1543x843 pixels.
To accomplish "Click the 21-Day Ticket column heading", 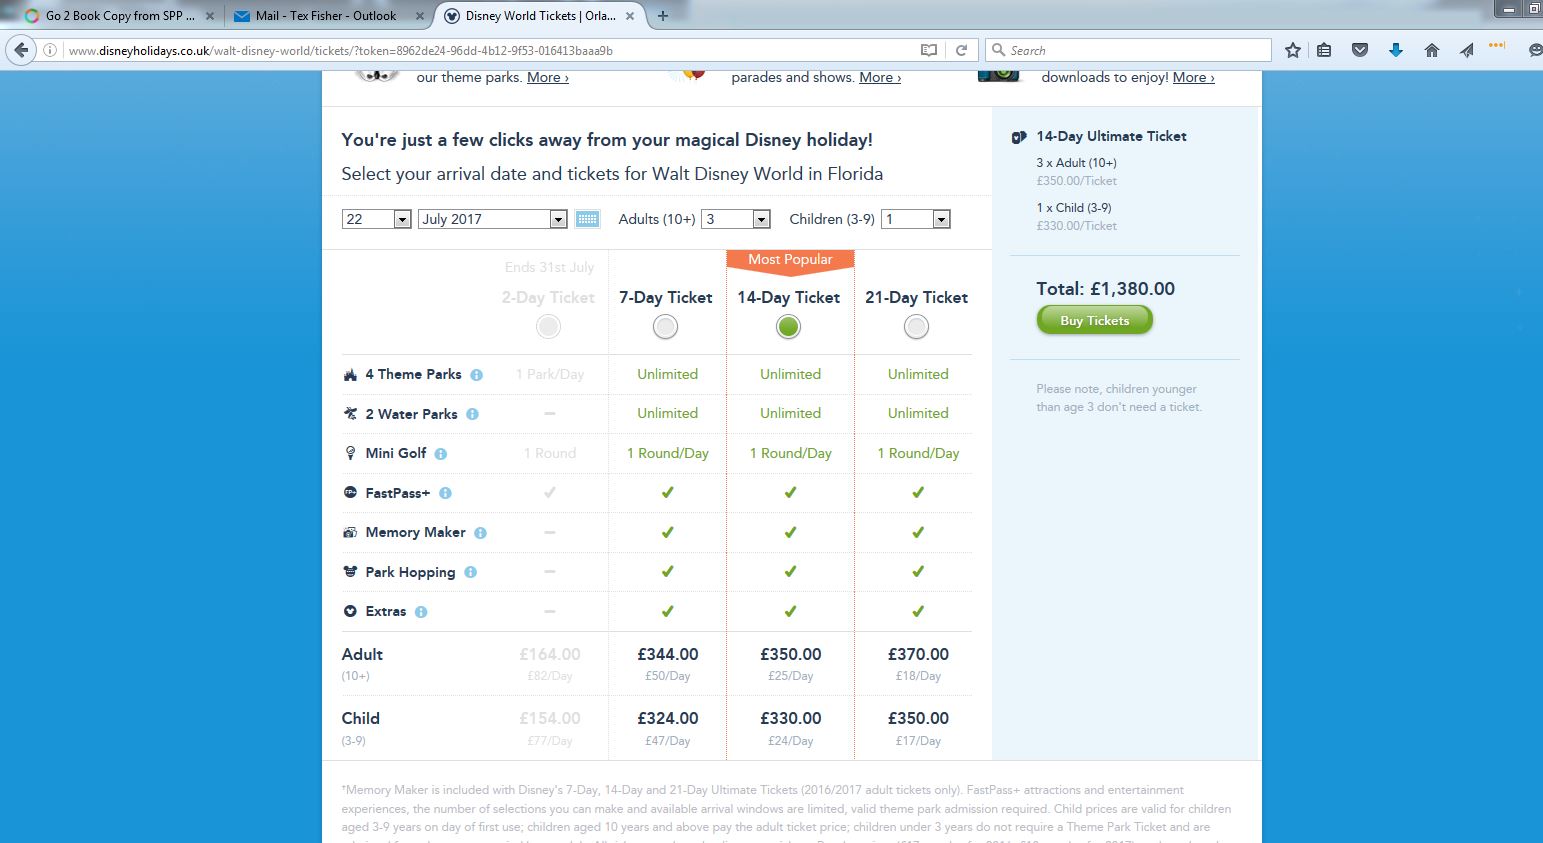I will click(916, 297).
